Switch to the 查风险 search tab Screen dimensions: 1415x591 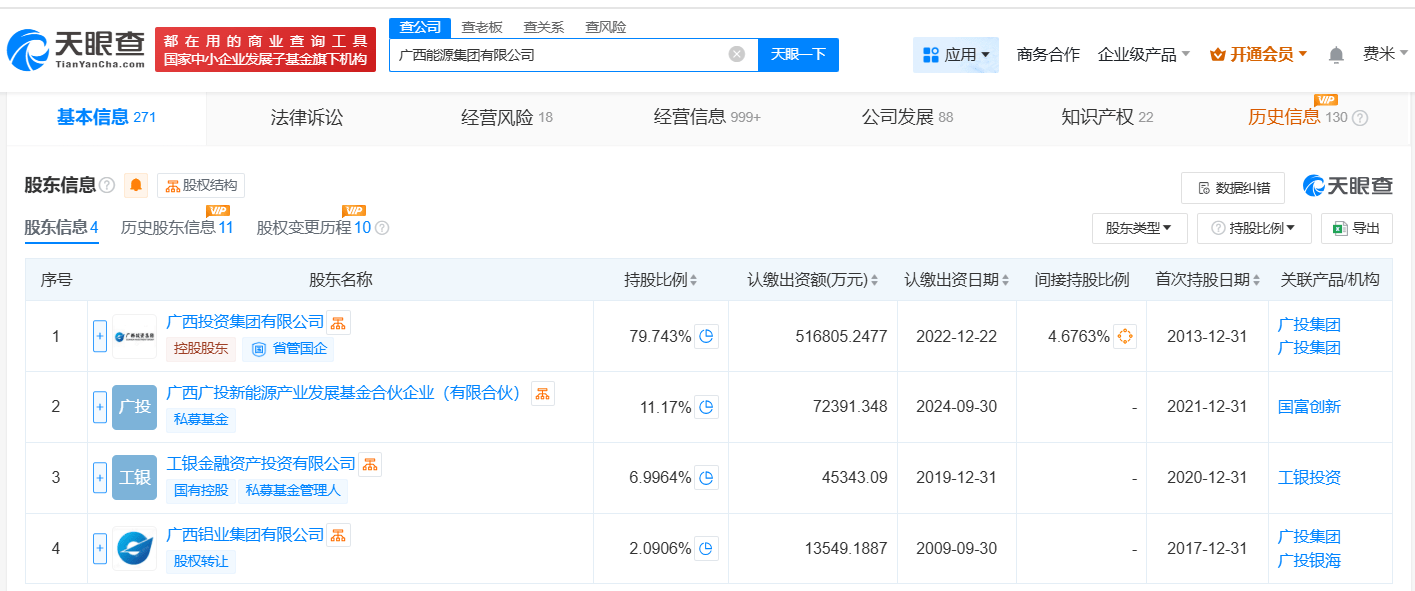606,27
